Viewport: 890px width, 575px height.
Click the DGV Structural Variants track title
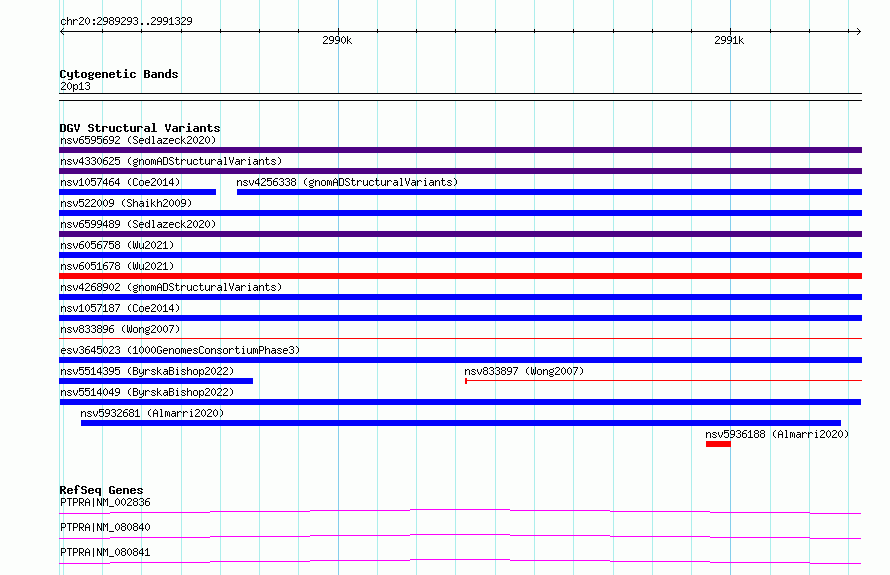tap(140, 128)
